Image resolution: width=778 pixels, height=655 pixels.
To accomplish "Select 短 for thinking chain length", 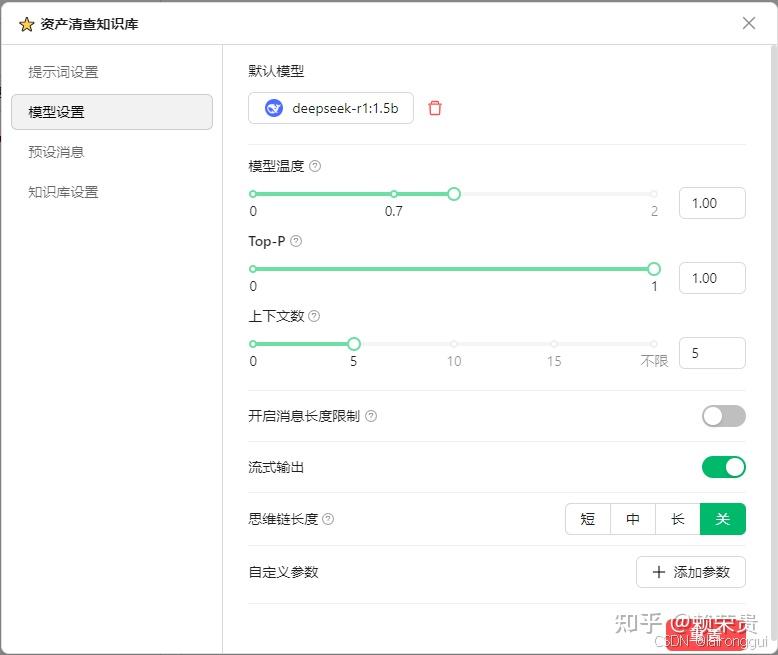I will (x=588, y=519).
